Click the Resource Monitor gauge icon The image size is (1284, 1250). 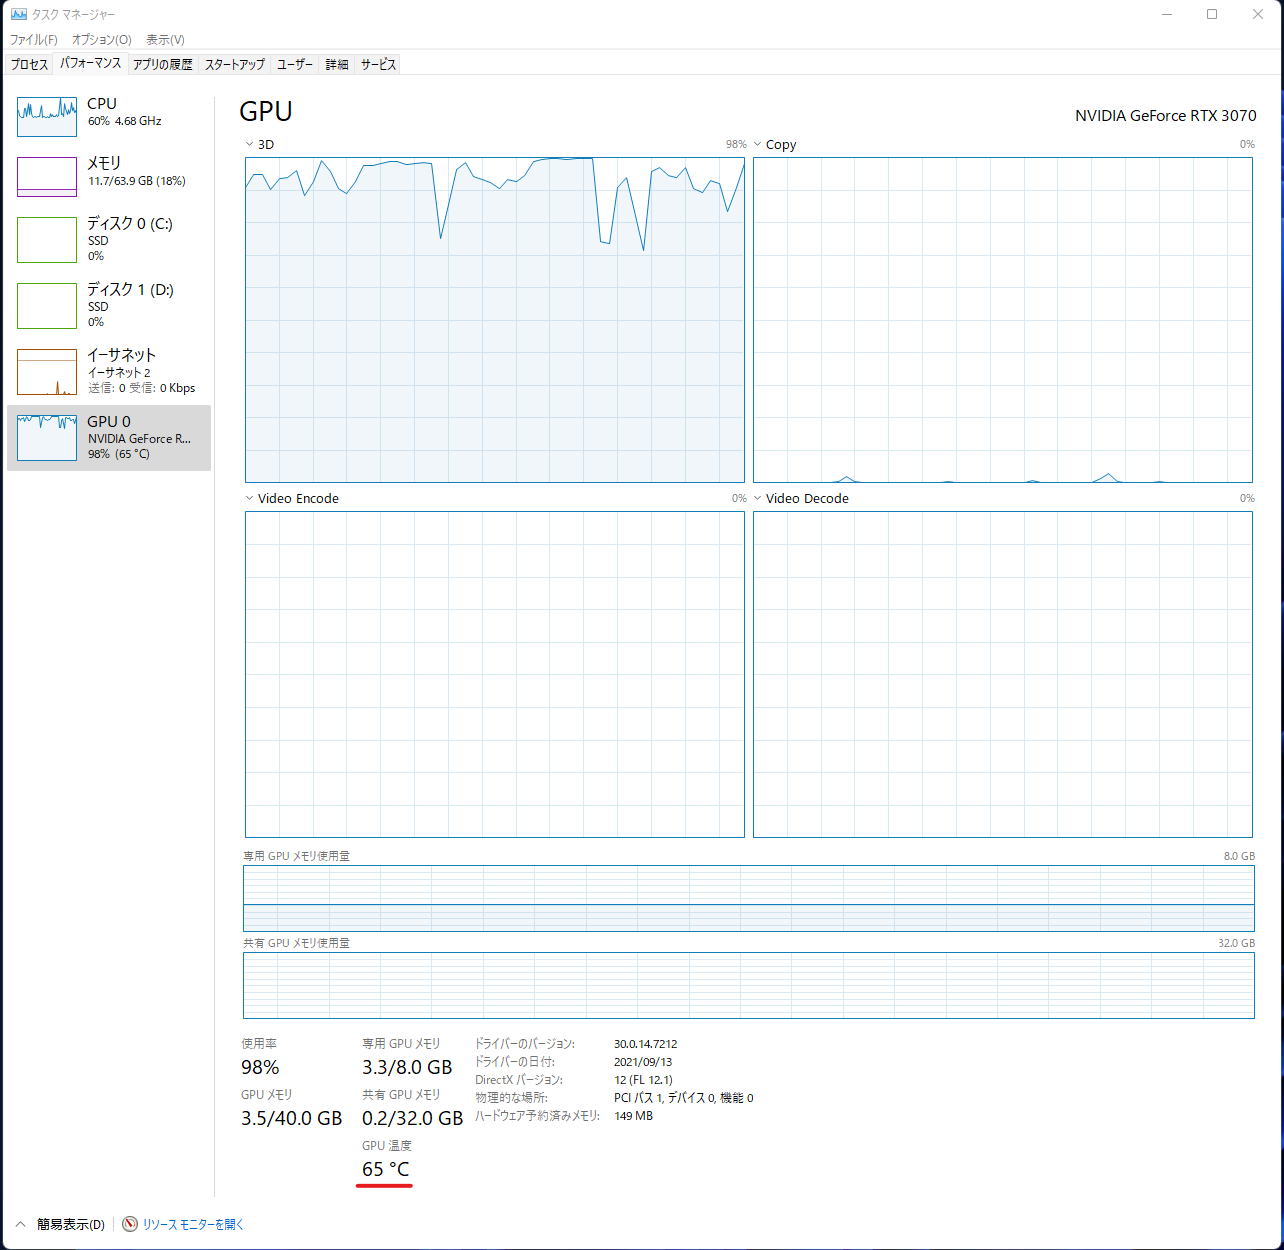[x=130, y=1224]
